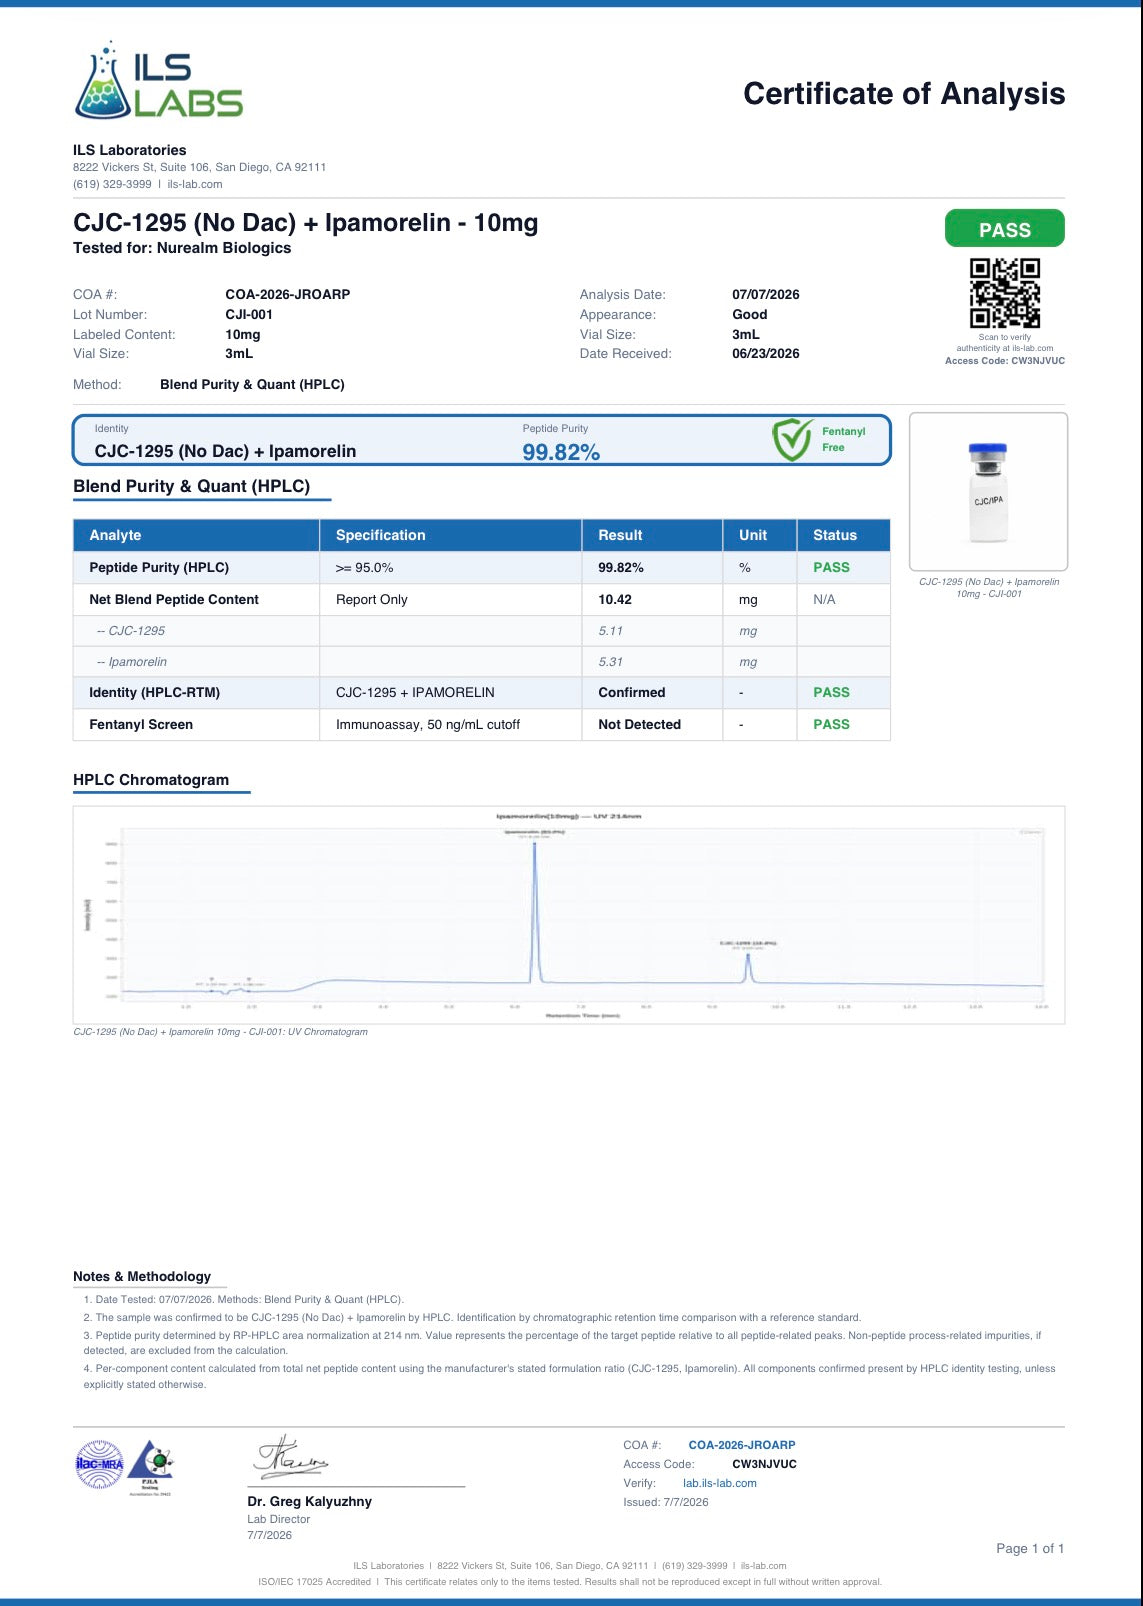Image resolution: width=1143 pixels, height=1606 pixels.
Task: Click Issued: 7/7/2026 text
Action: click(x=666, y=1502)
